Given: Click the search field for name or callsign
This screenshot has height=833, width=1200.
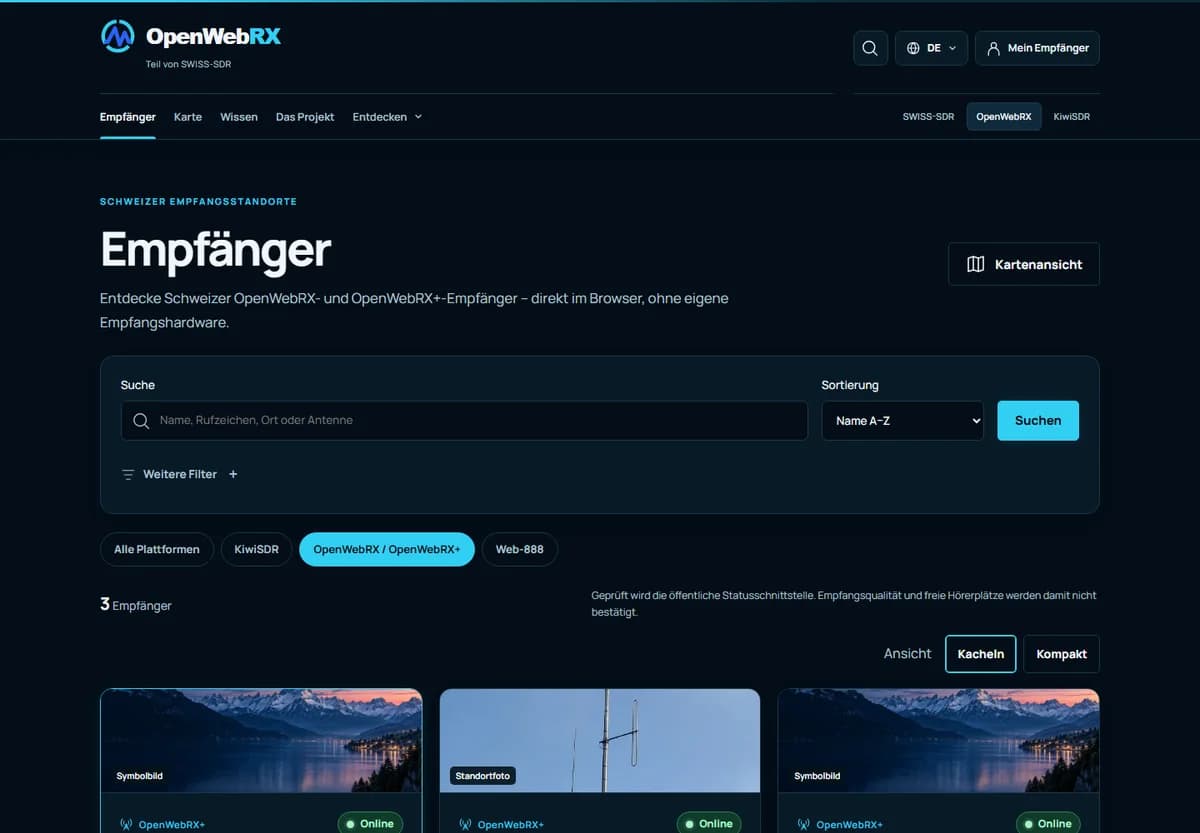Looking at the screenshot, I should click(x=464, y=421).
